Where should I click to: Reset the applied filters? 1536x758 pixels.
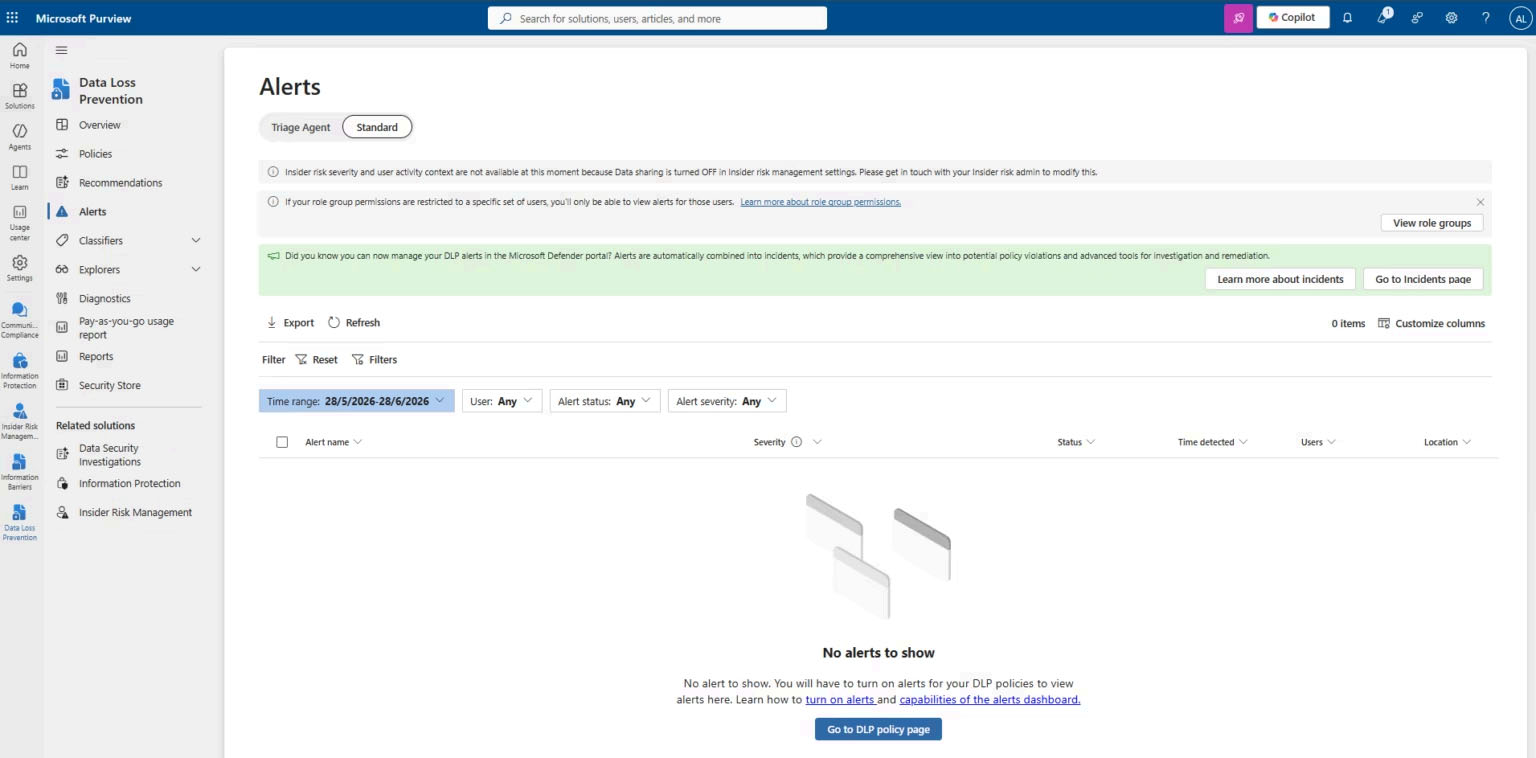316,360
